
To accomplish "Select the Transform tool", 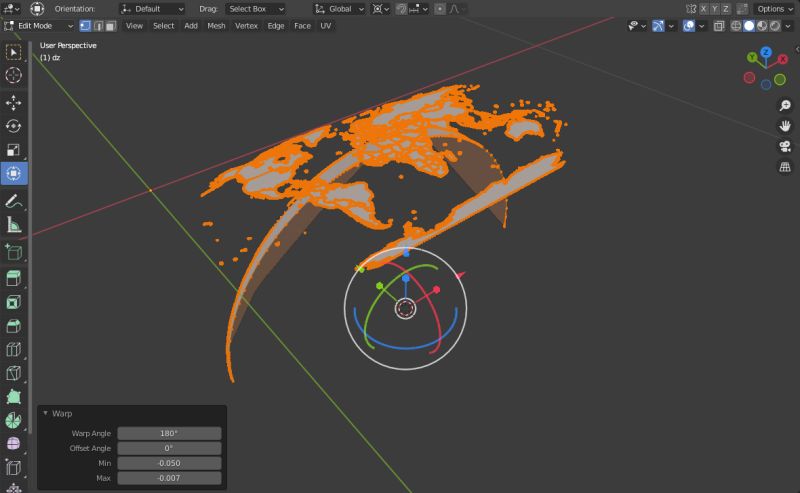I will pyautogui.click(x=13, y=173).
